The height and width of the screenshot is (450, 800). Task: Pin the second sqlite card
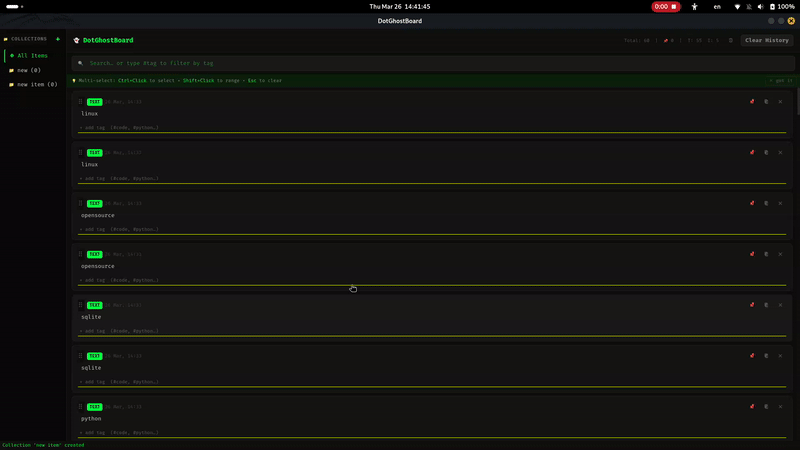(752, 356)
